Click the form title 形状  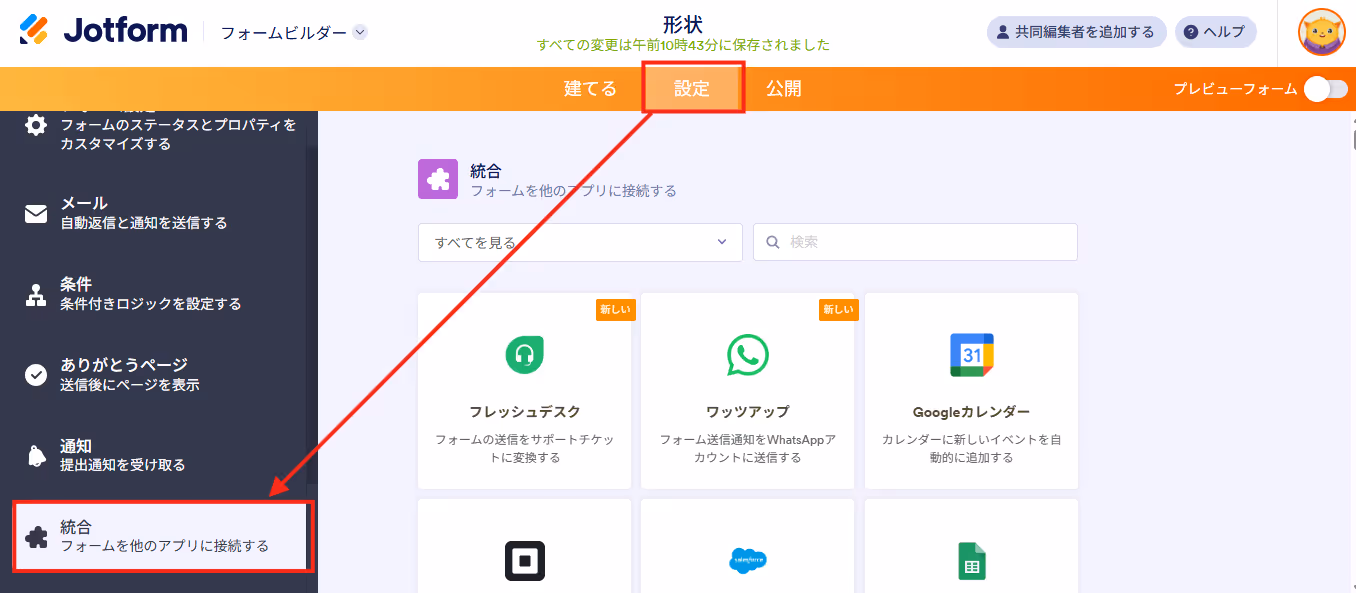click(x=683, y=25)
